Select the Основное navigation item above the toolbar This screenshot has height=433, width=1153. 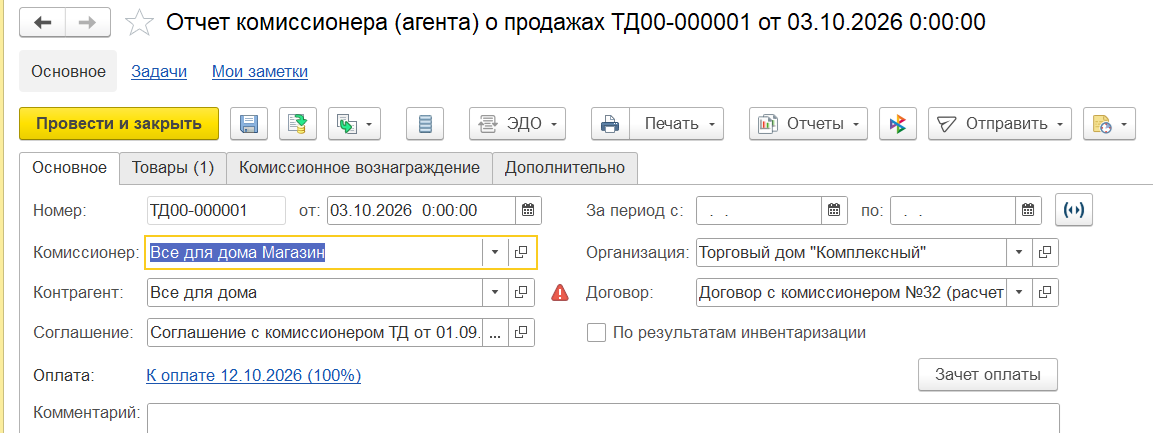(x=68, y=71)
